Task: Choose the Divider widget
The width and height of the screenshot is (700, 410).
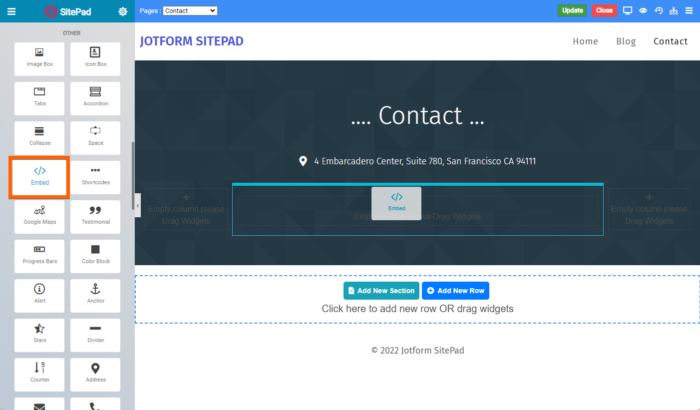Action: [x=95, y=335]
